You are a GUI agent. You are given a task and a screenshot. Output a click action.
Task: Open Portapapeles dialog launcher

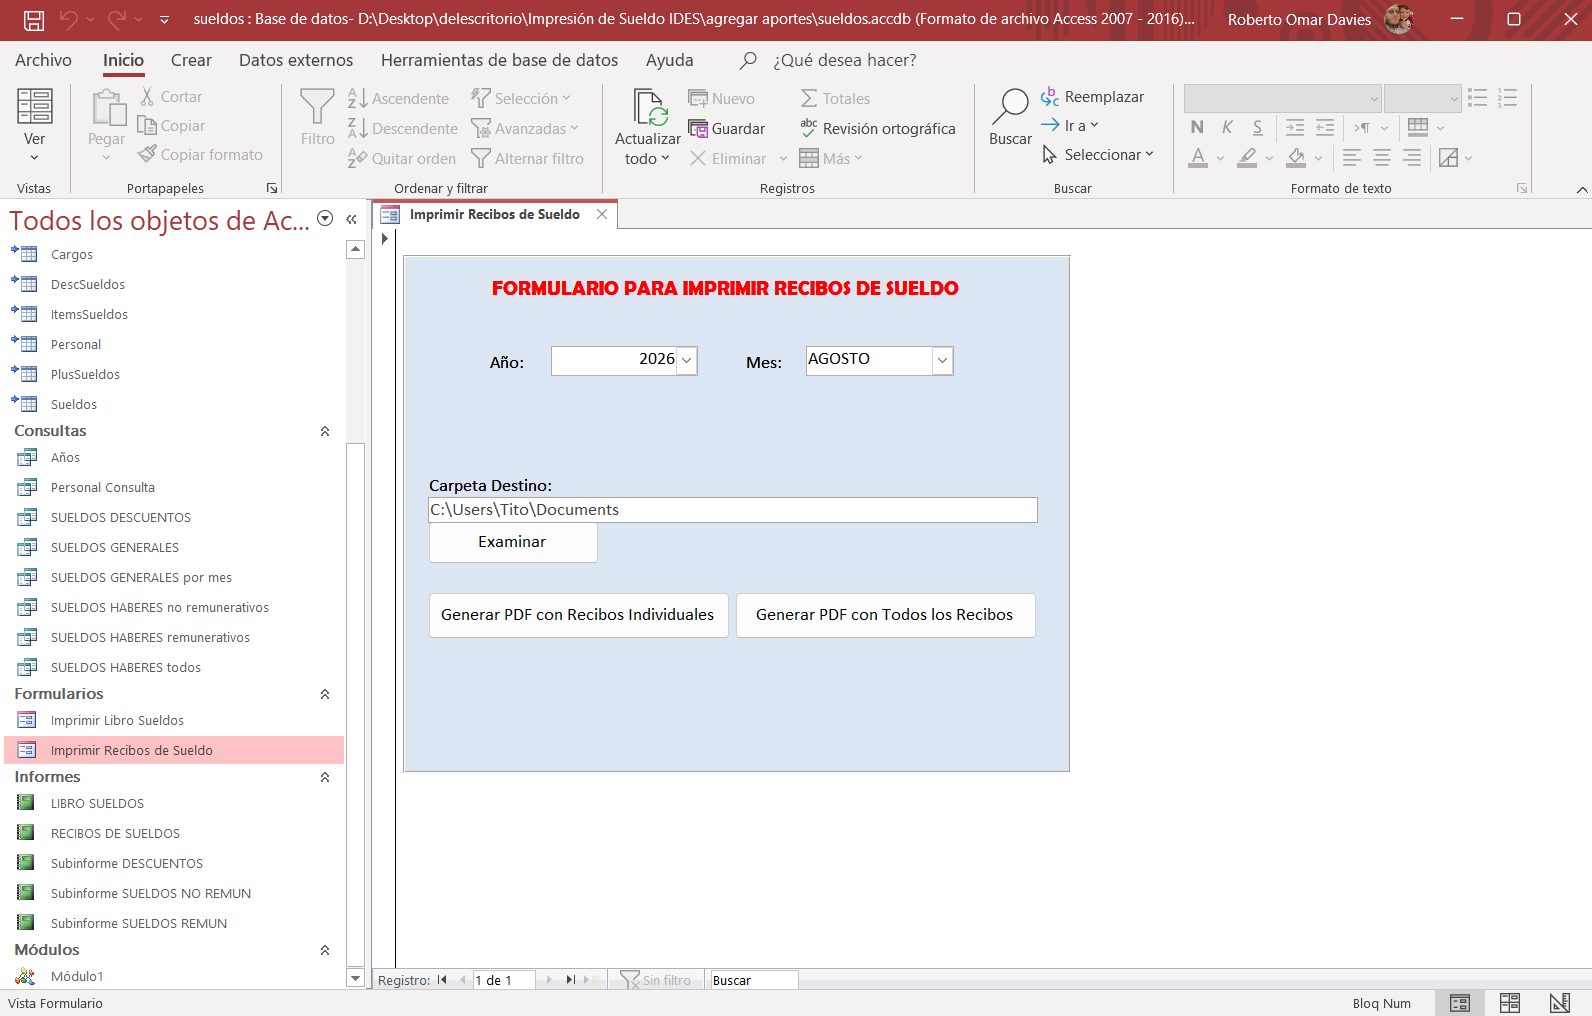pyautogui.click(x=271, y=188)
